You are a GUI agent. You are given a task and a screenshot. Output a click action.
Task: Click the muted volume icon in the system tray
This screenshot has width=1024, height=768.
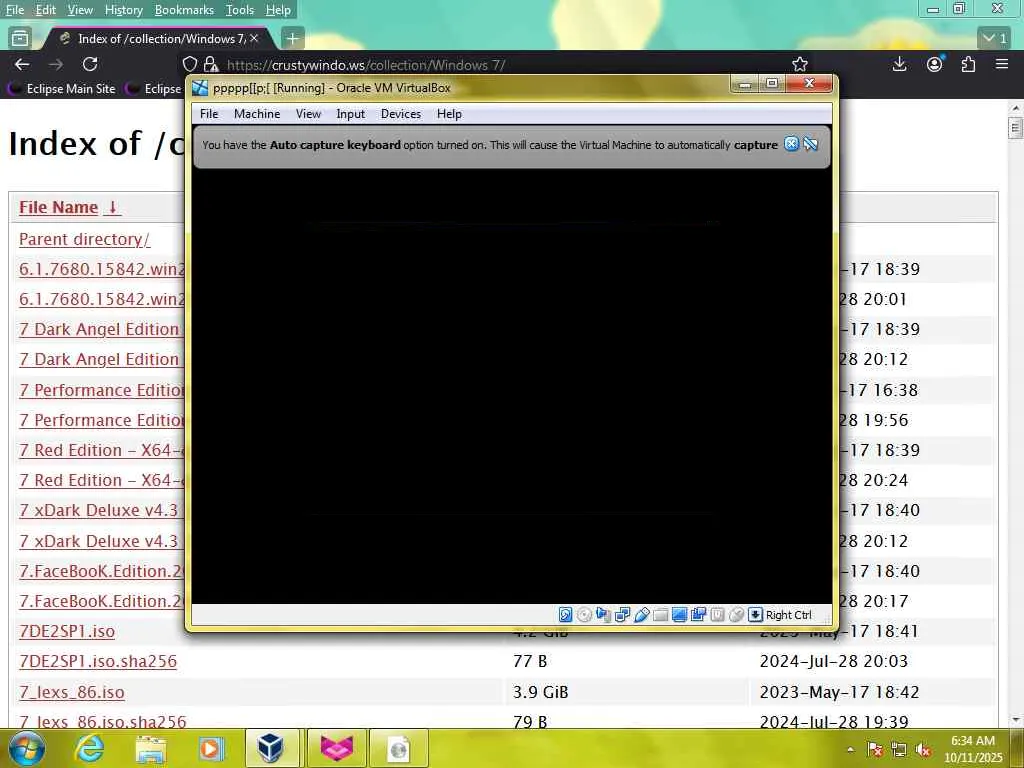pos(923,750)
